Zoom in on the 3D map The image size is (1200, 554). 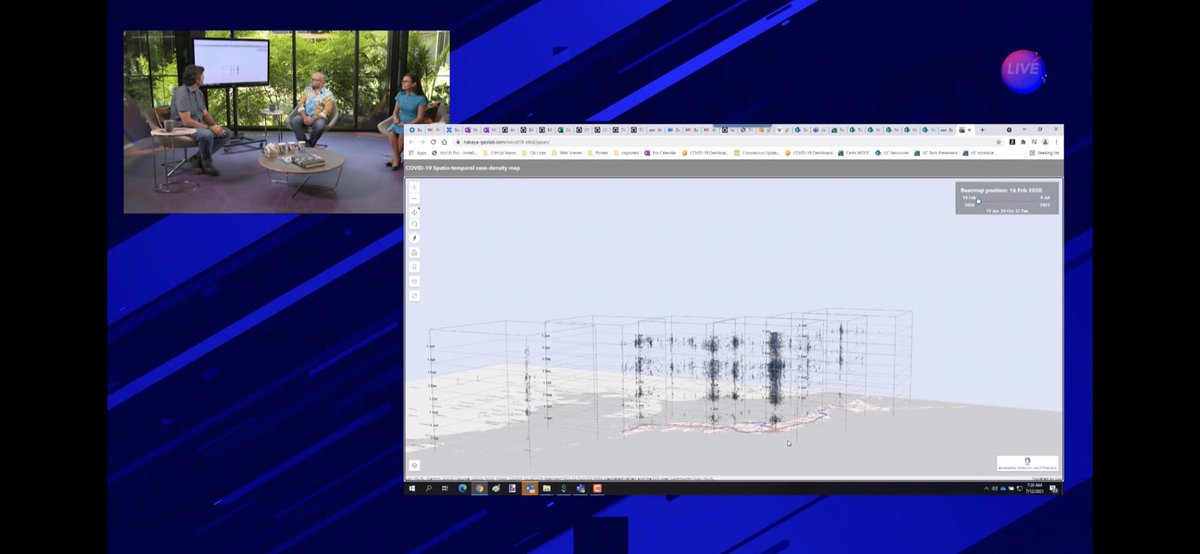[x=414, y=186]
